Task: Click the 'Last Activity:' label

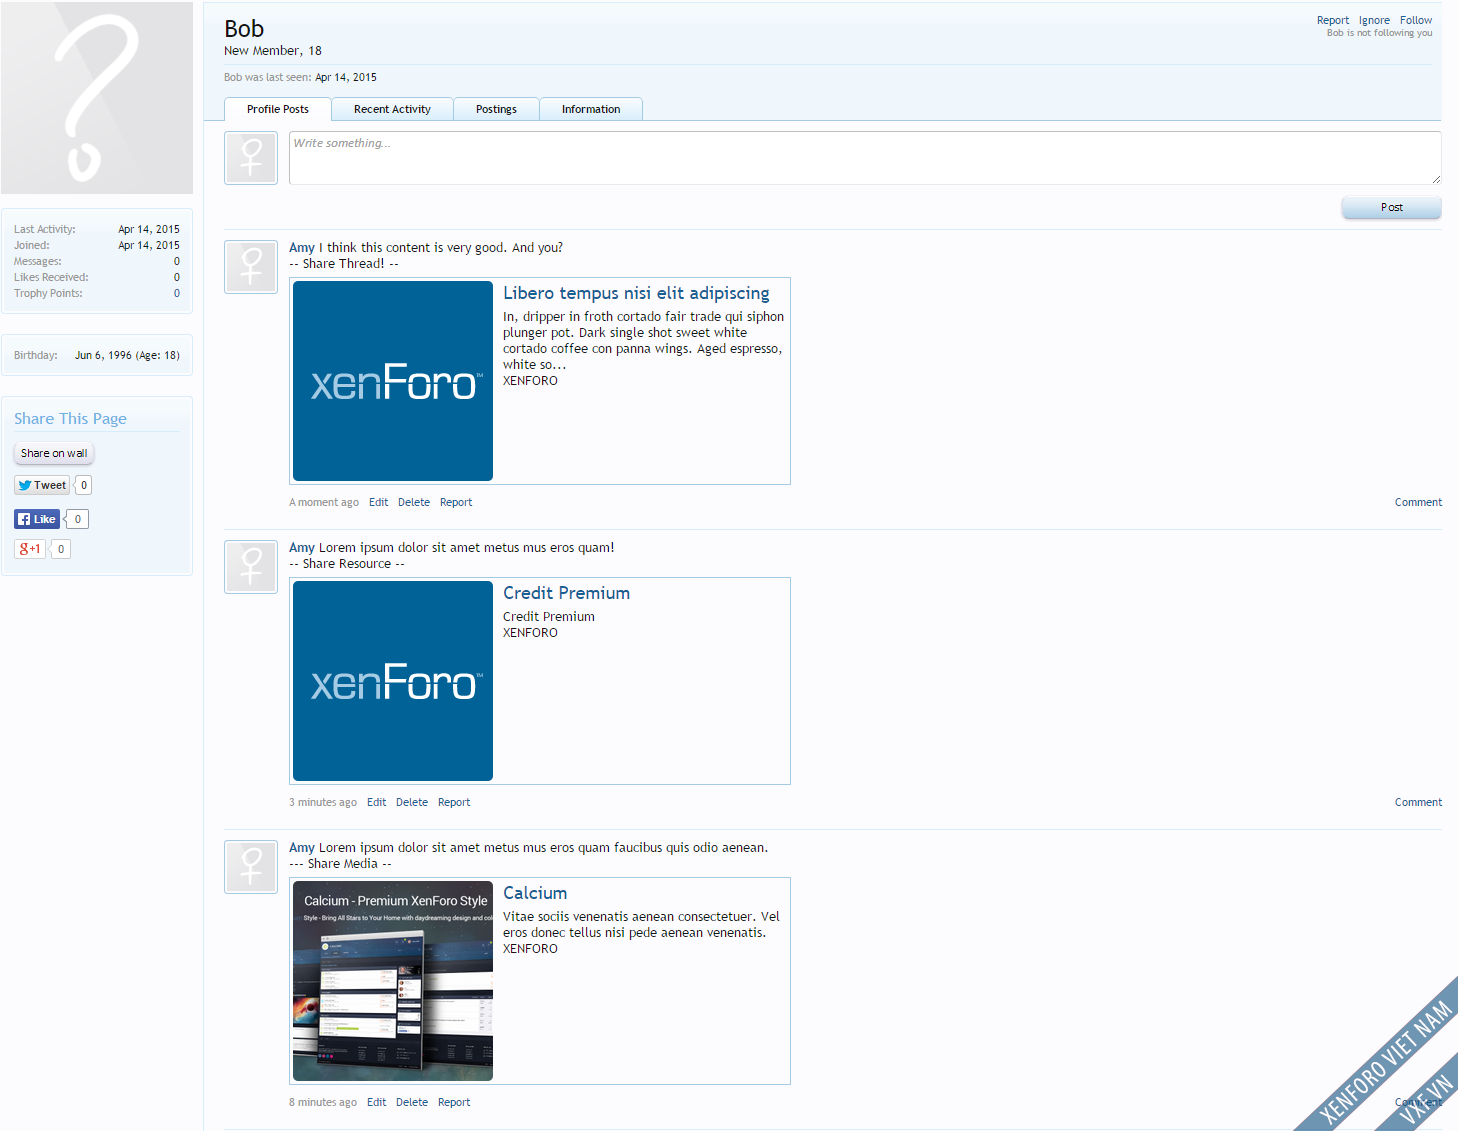Action: click(x=45, y=229)
